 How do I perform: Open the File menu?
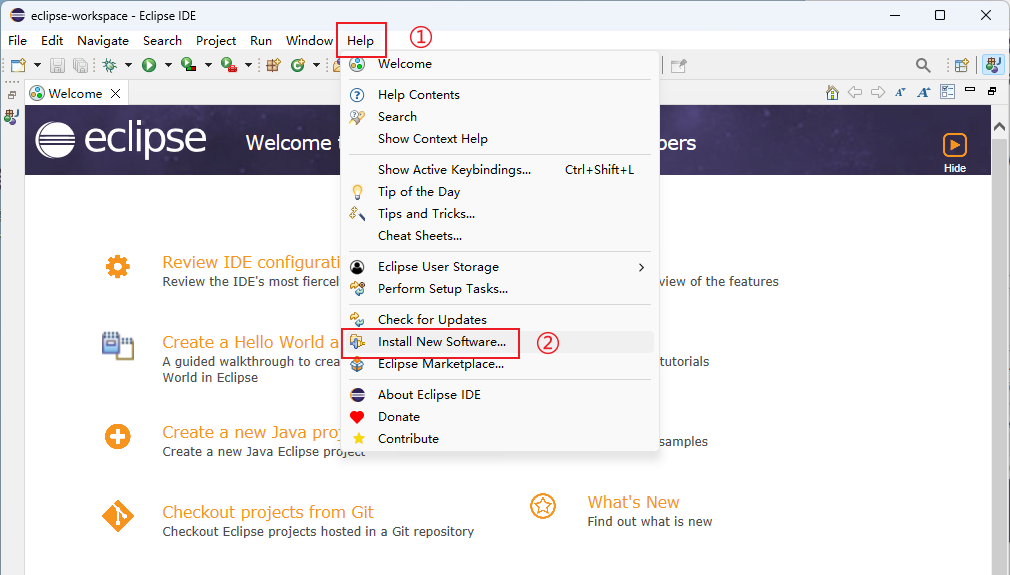click(17, 41)
